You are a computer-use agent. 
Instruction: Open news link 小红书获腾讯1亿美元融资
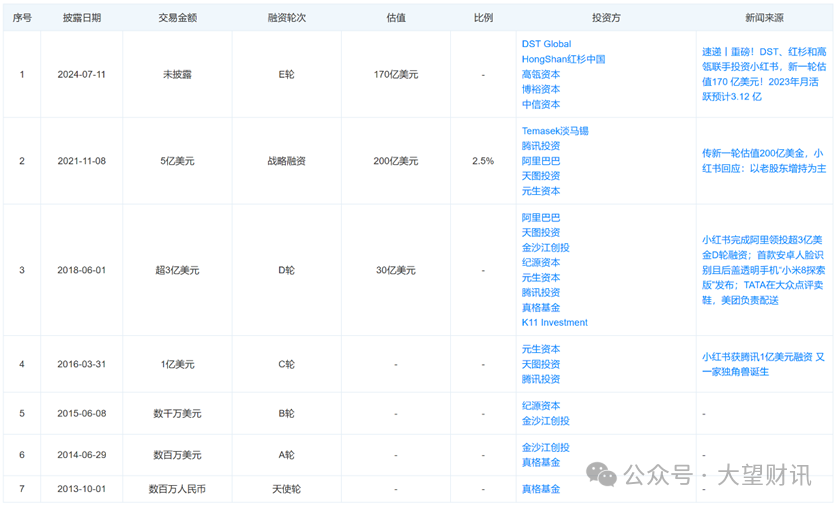click(763, 364)
